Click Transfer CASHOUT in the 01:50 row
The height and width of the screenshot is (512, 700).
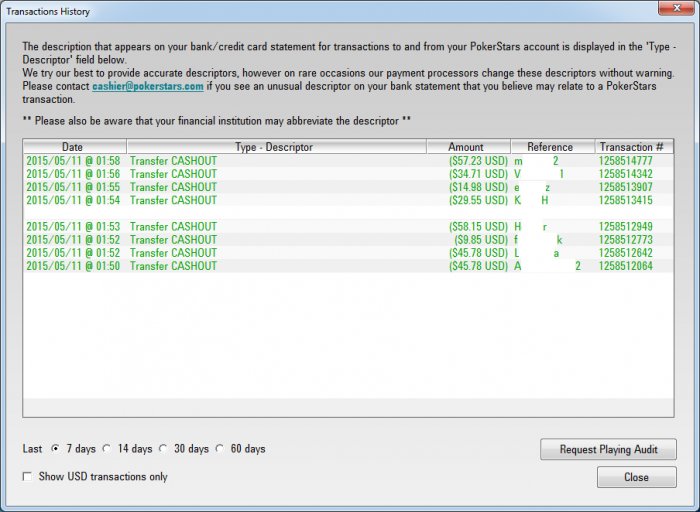click(x=173, y=266)
